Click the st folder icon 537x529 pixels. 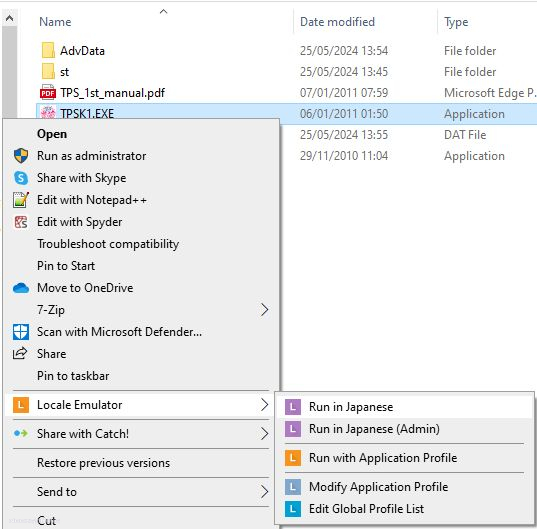pos(48,71)
